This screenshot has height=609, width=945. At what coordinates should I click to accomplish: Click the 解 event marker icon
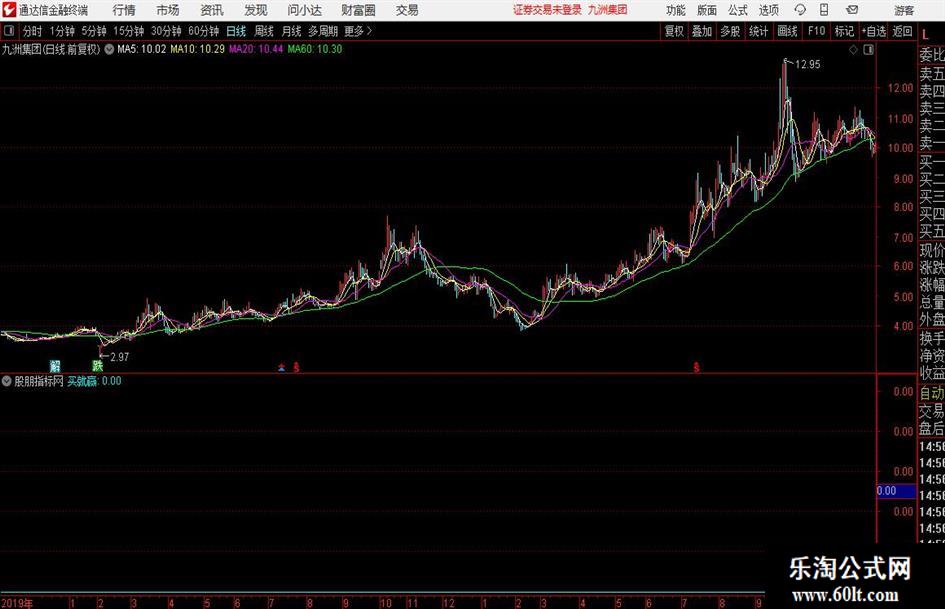coord(55,366)
